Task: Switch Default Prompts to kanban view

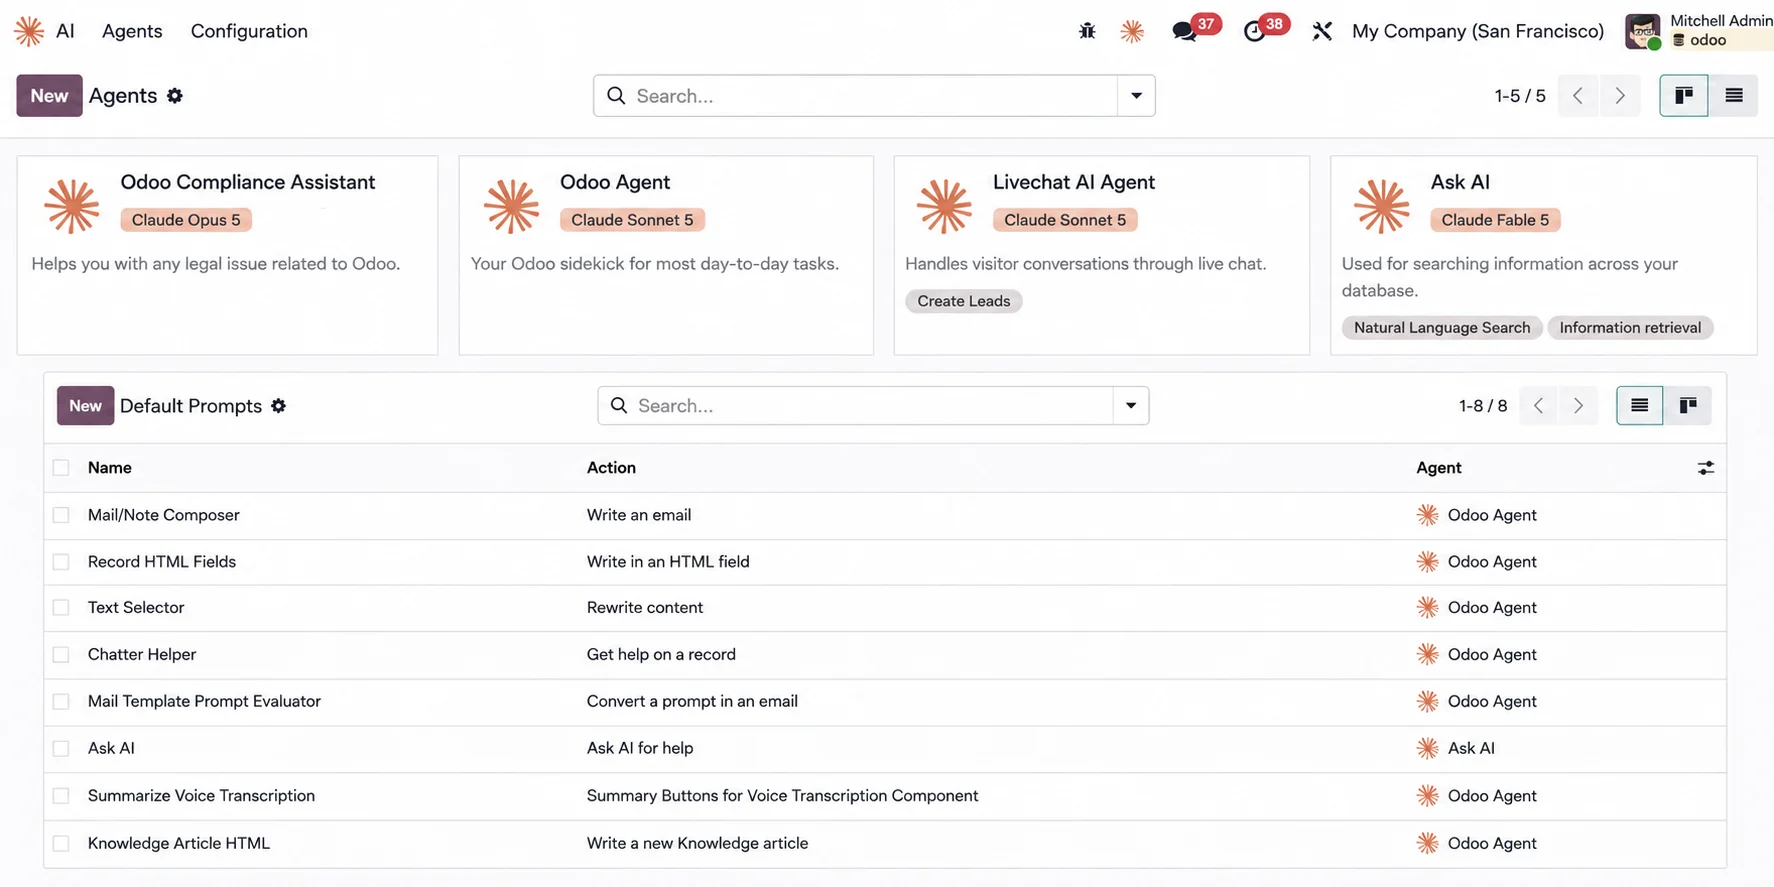Action: click(1688, 406)
